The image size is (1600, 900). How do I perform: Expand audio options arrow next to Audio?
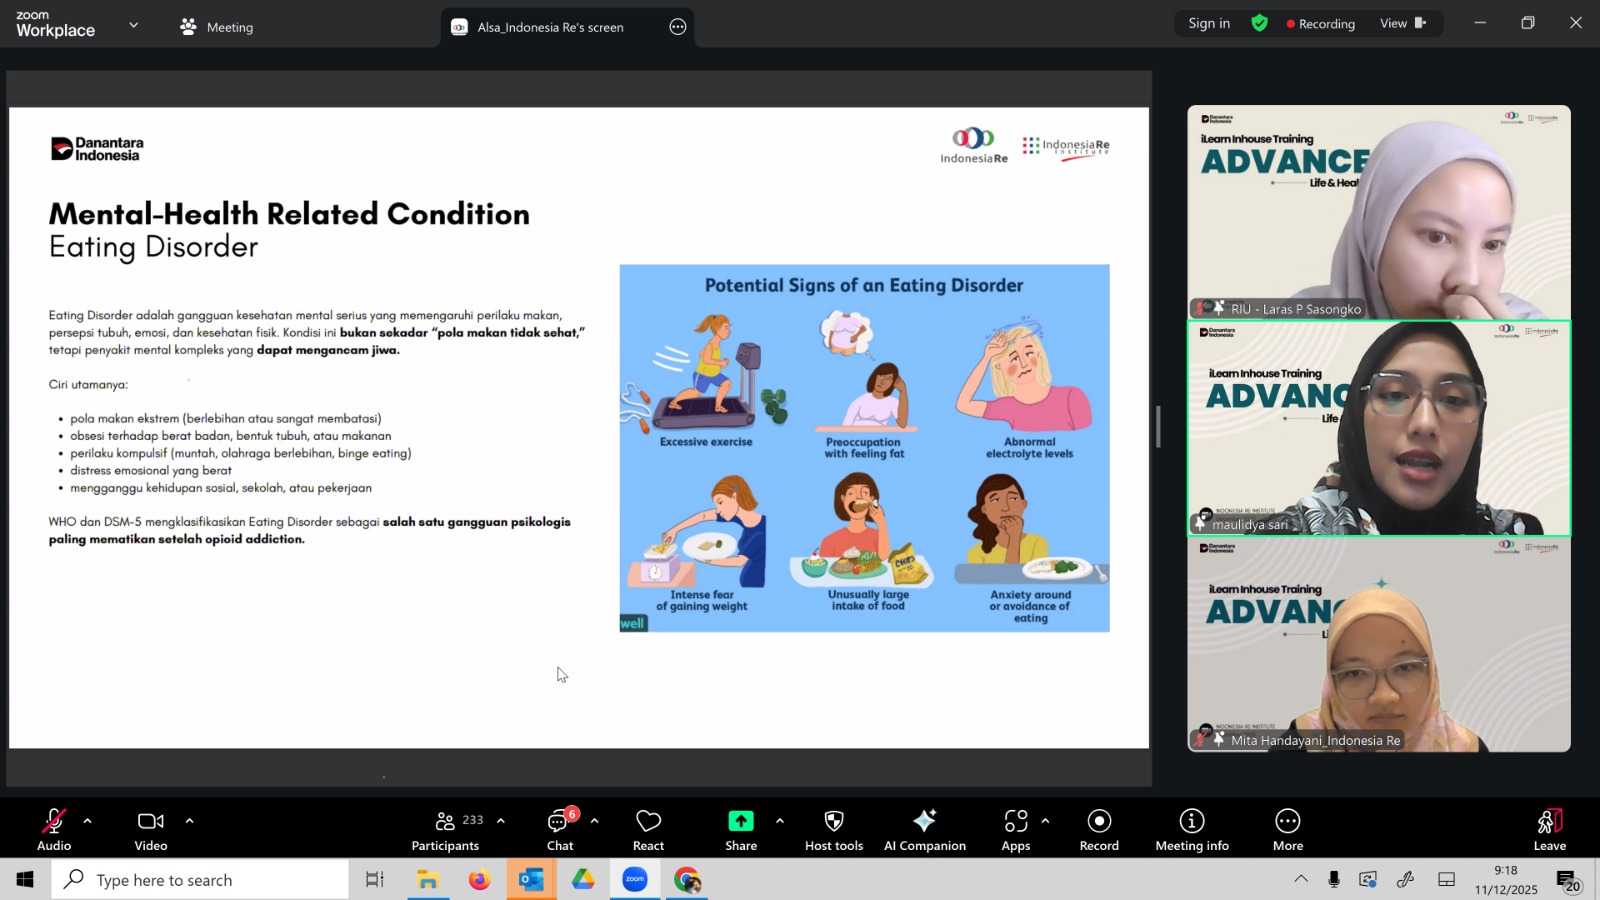pos(88,821)
